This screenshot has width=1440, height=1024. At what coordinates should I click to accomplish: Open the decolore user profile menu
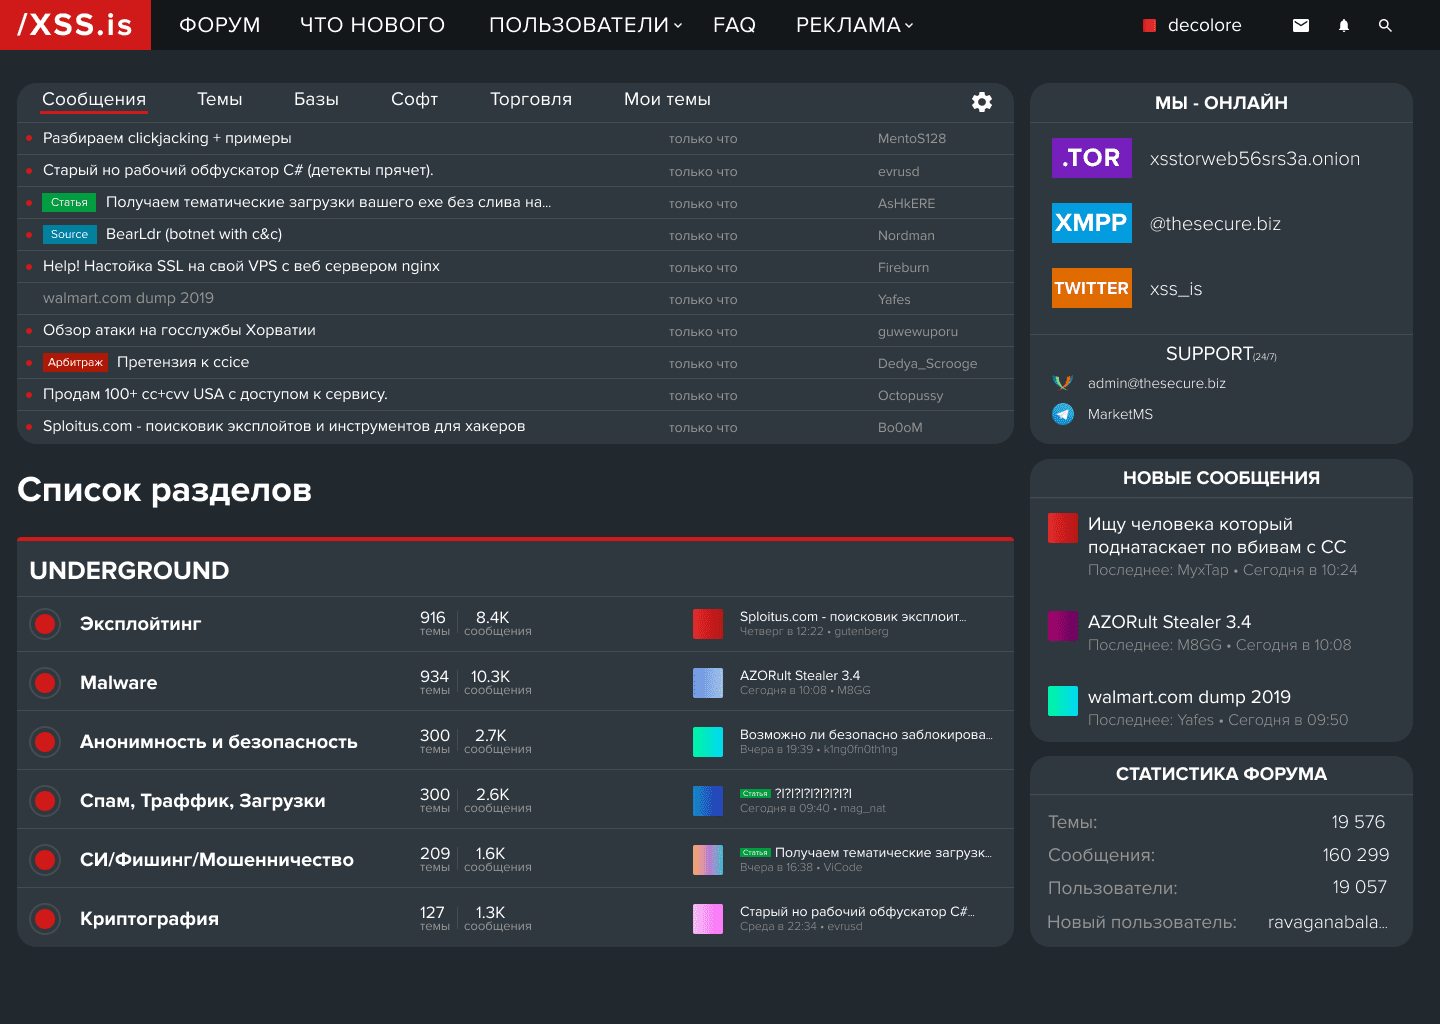pyautogui.click(x=1205, y=25)
